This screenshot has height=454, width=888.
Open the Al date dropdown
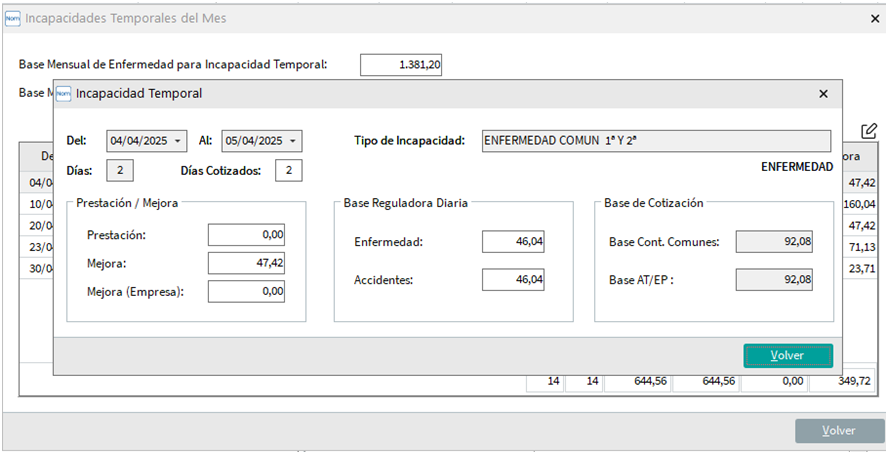pos(293,141)
